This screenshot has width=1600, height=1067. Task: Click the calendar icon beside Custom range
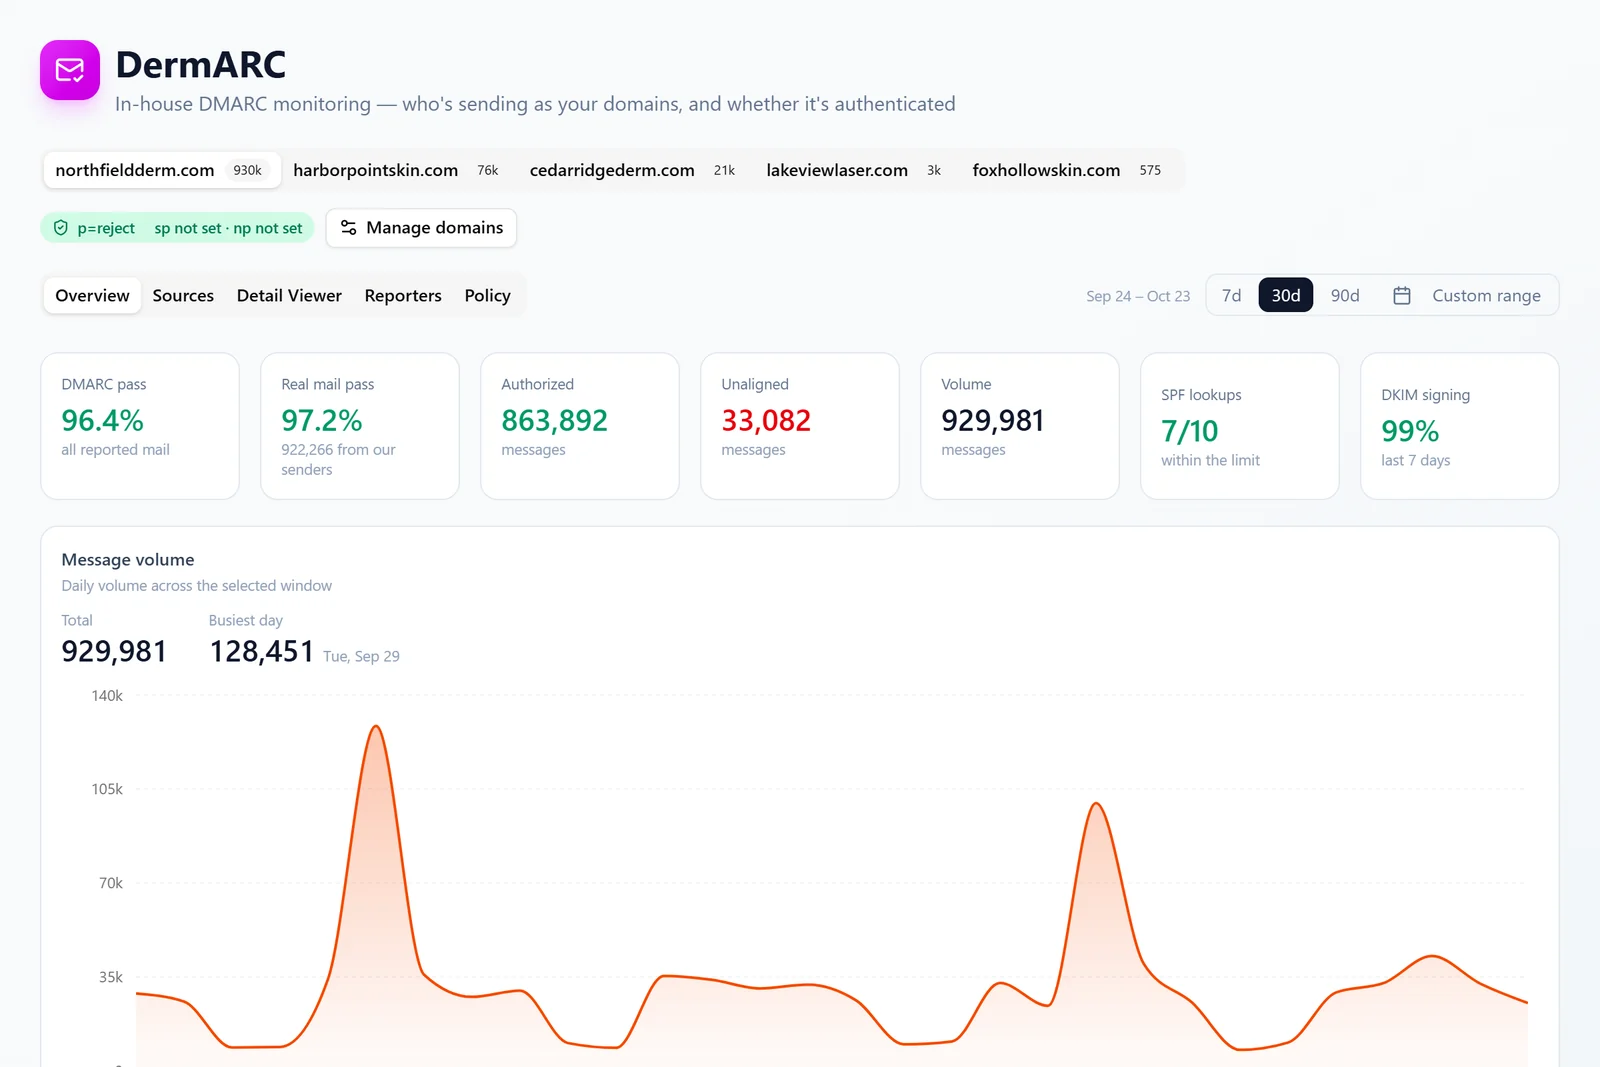1402,296
